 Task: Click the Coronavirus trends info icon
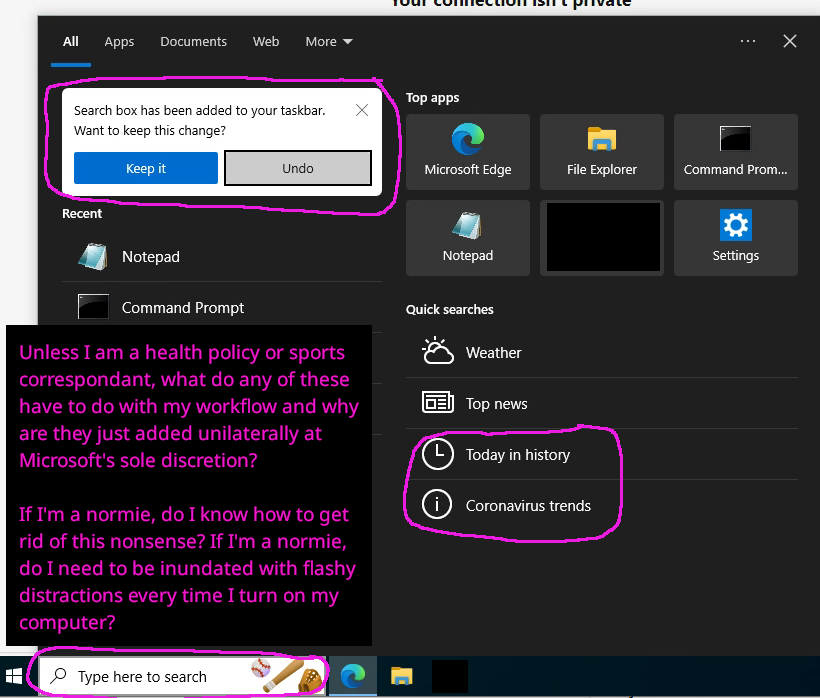coord(437,505)
